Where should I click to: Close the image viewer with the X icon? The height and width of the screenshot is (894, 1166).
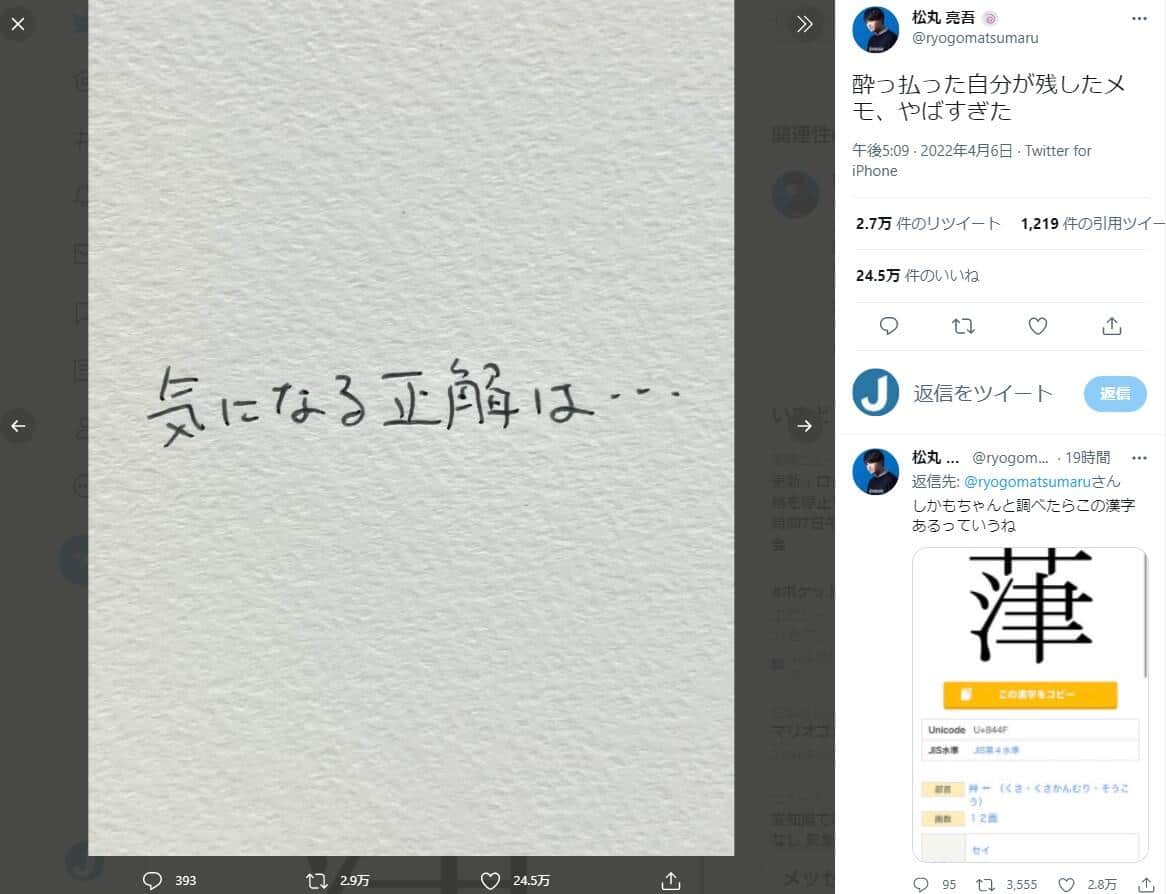(x=18, y=24)
